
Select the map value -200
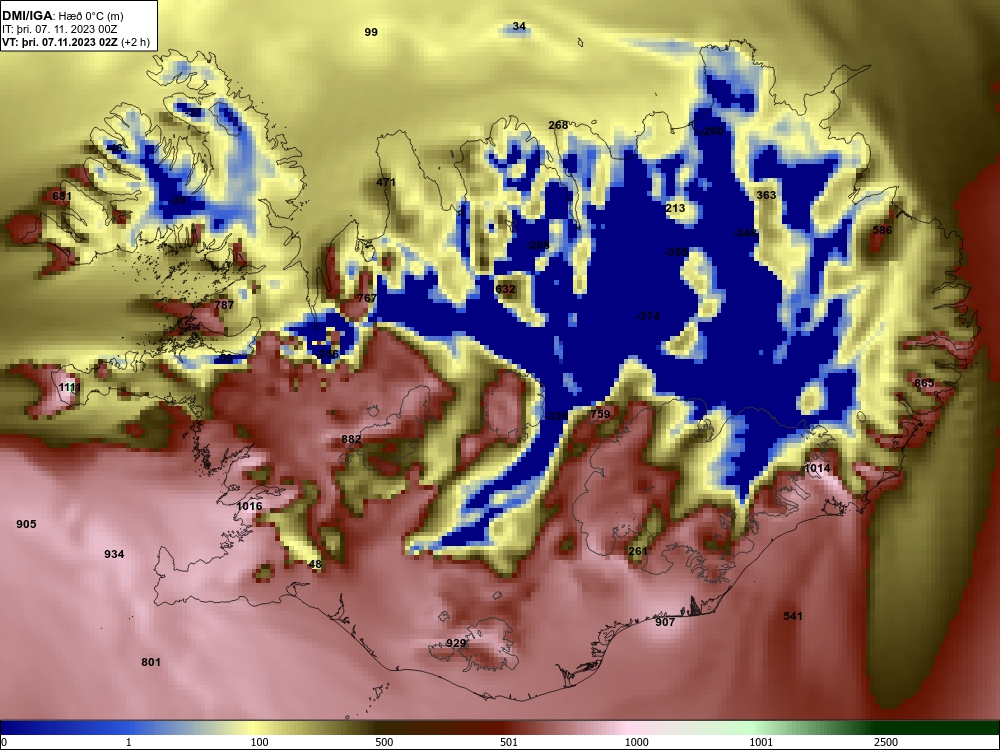coord(712,131)
